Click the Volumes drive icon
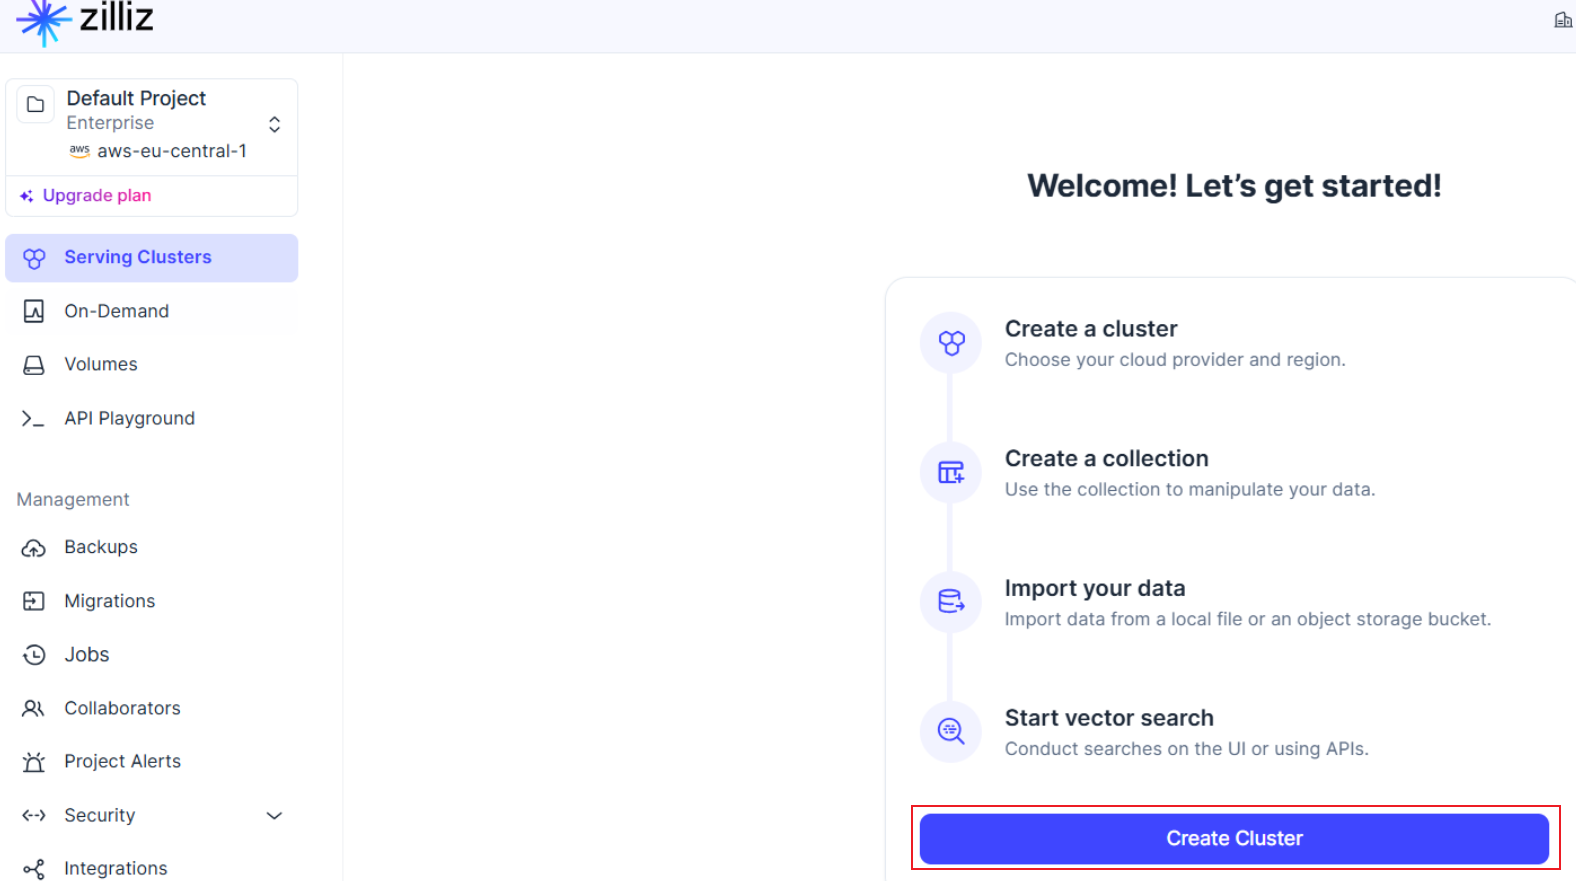 (34, 365)
